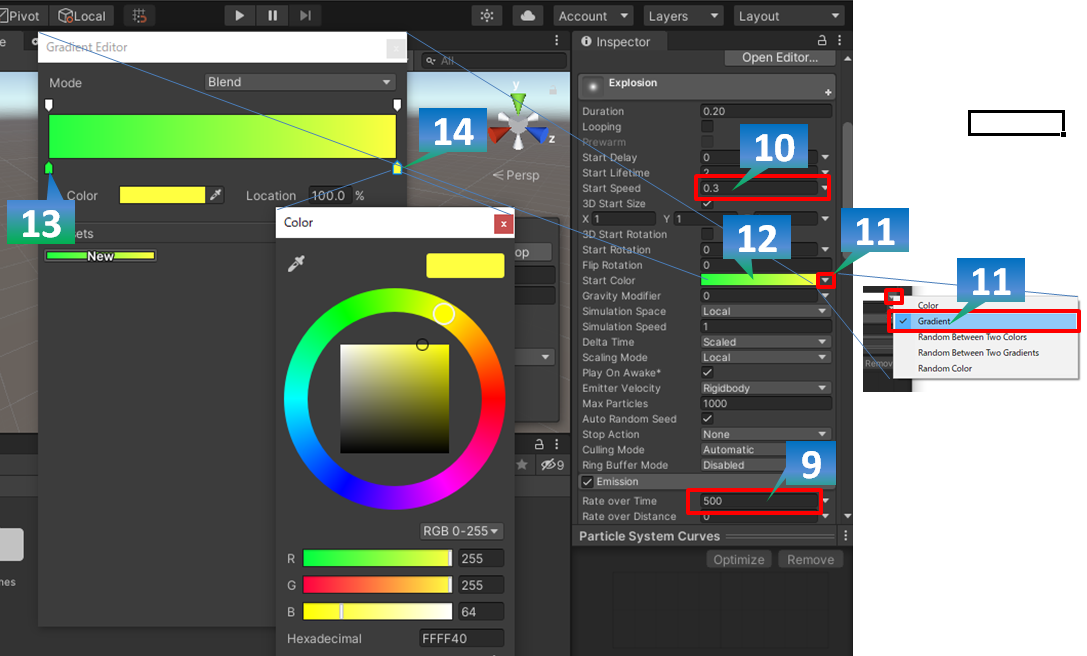
Task: Toggle the Play On Awake checkbox
Action: point(707,372)
